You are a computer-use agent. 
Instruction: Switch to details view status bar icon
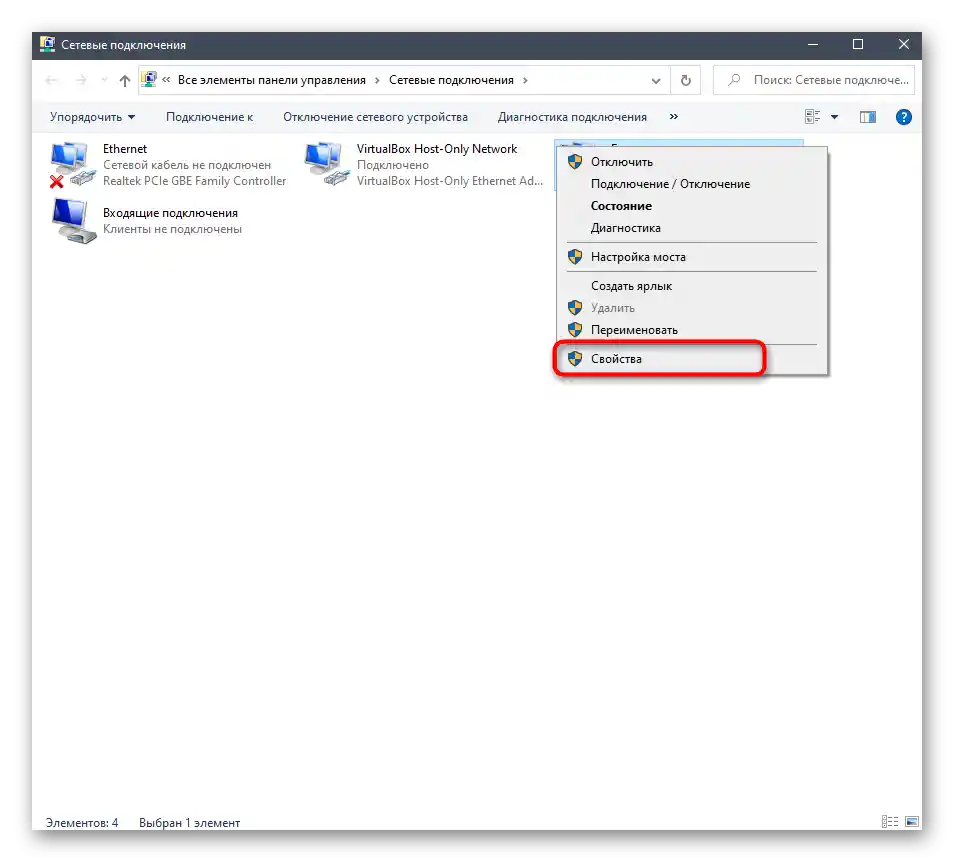(890, 822)
